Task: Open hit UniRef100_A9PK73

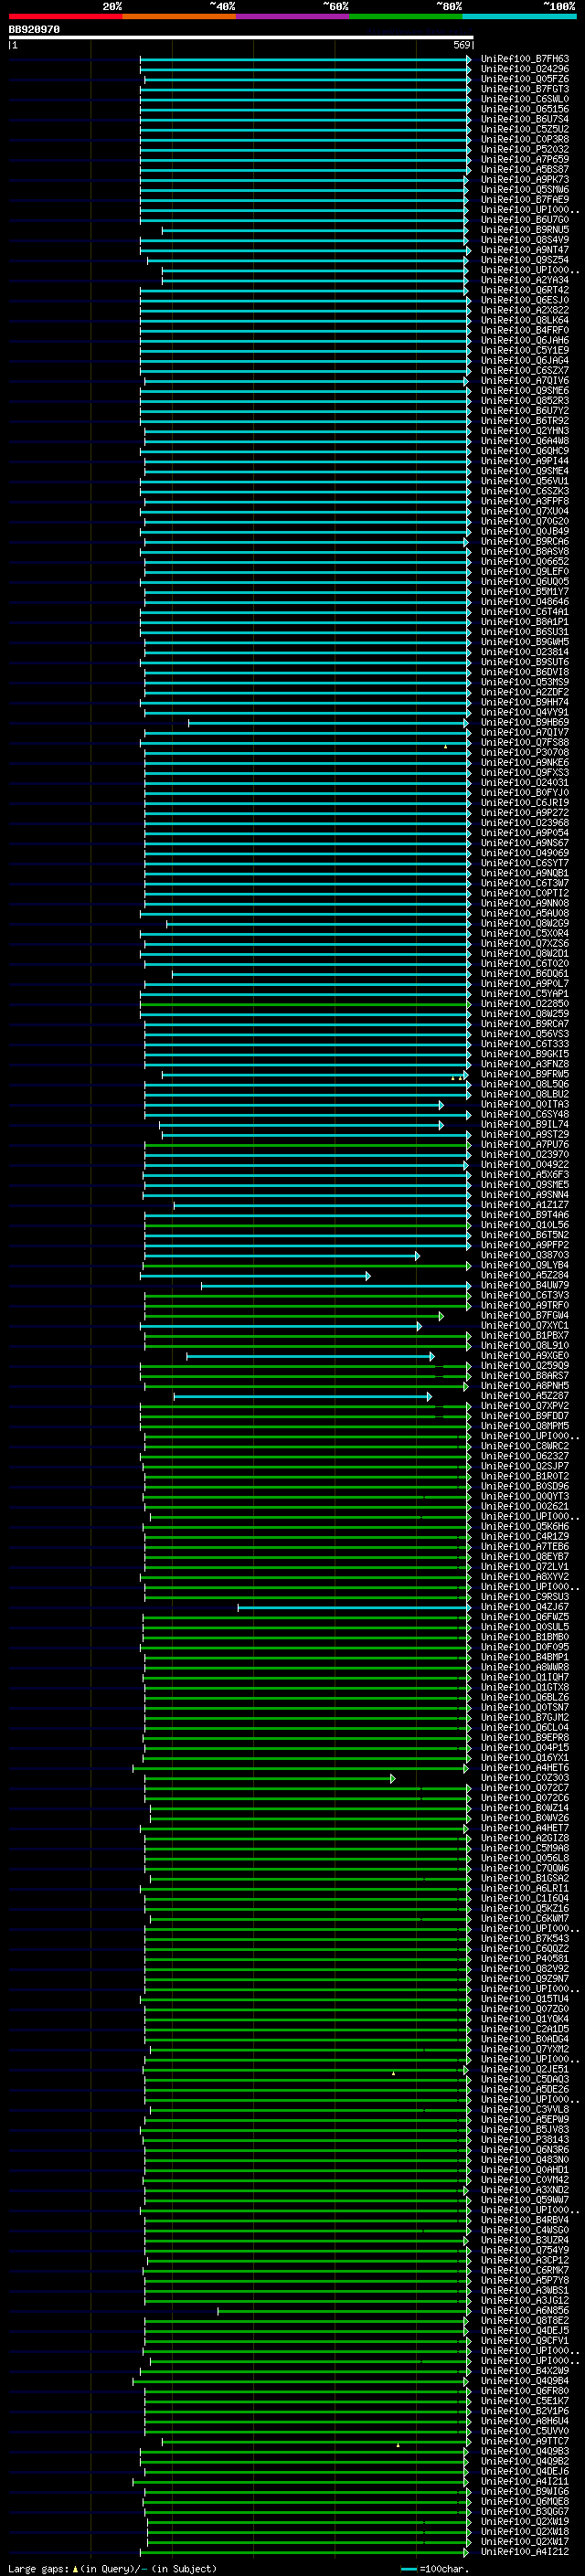Action: click(x=525, y=180)
